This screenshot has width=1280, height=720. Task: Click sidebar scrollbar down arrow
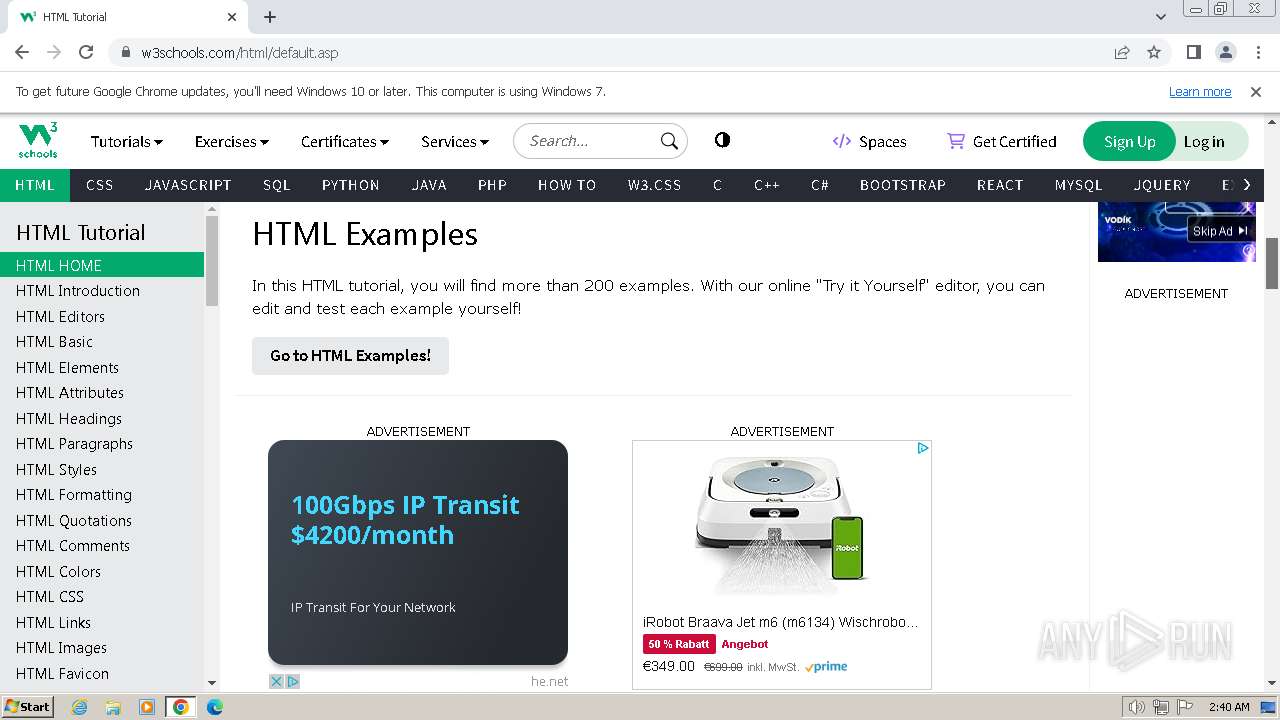coord(211,683)
